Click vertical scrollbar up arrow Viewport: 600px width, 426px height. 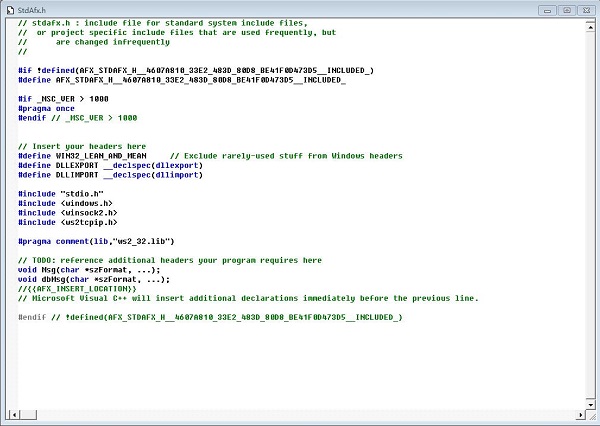[x=590, y=26]
